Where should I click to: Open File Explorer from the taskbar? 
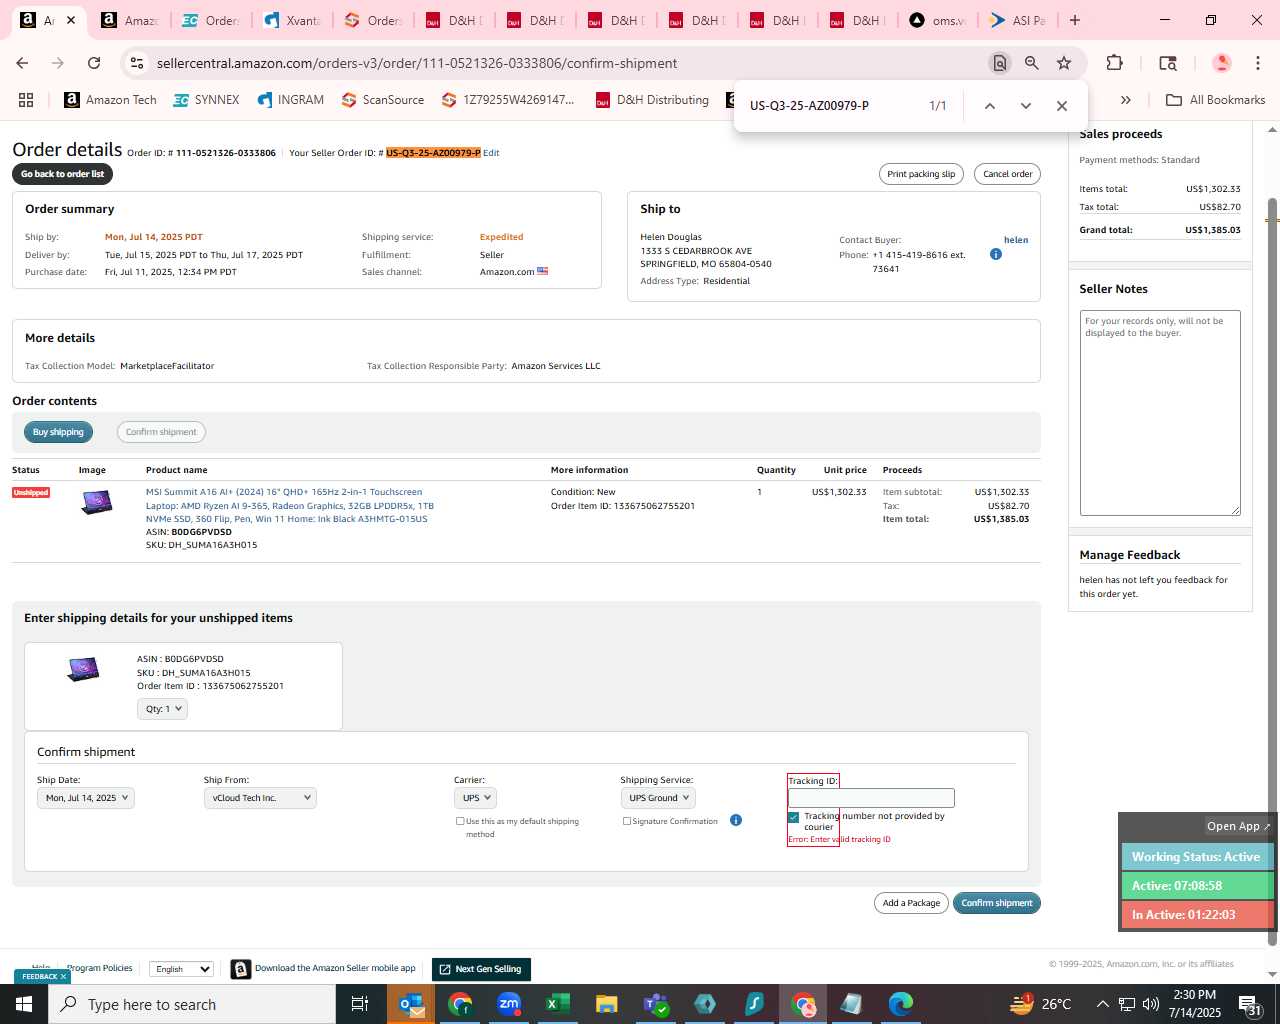(607, 1004)
